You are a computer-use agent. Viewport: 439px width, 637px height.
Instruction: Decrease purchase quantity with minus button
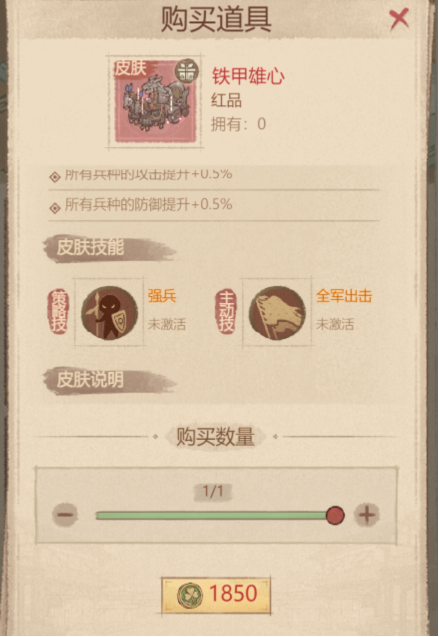[x=65, y=515]
